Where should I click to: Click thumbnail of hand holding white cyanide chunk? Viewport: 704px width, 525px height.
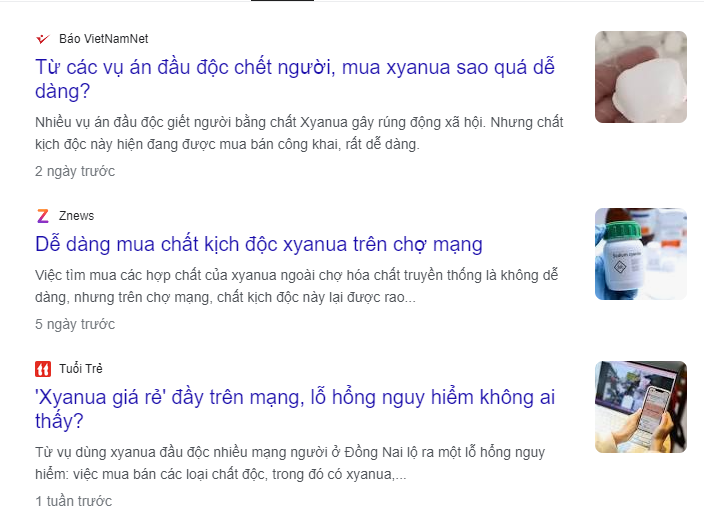click(641, 77)
